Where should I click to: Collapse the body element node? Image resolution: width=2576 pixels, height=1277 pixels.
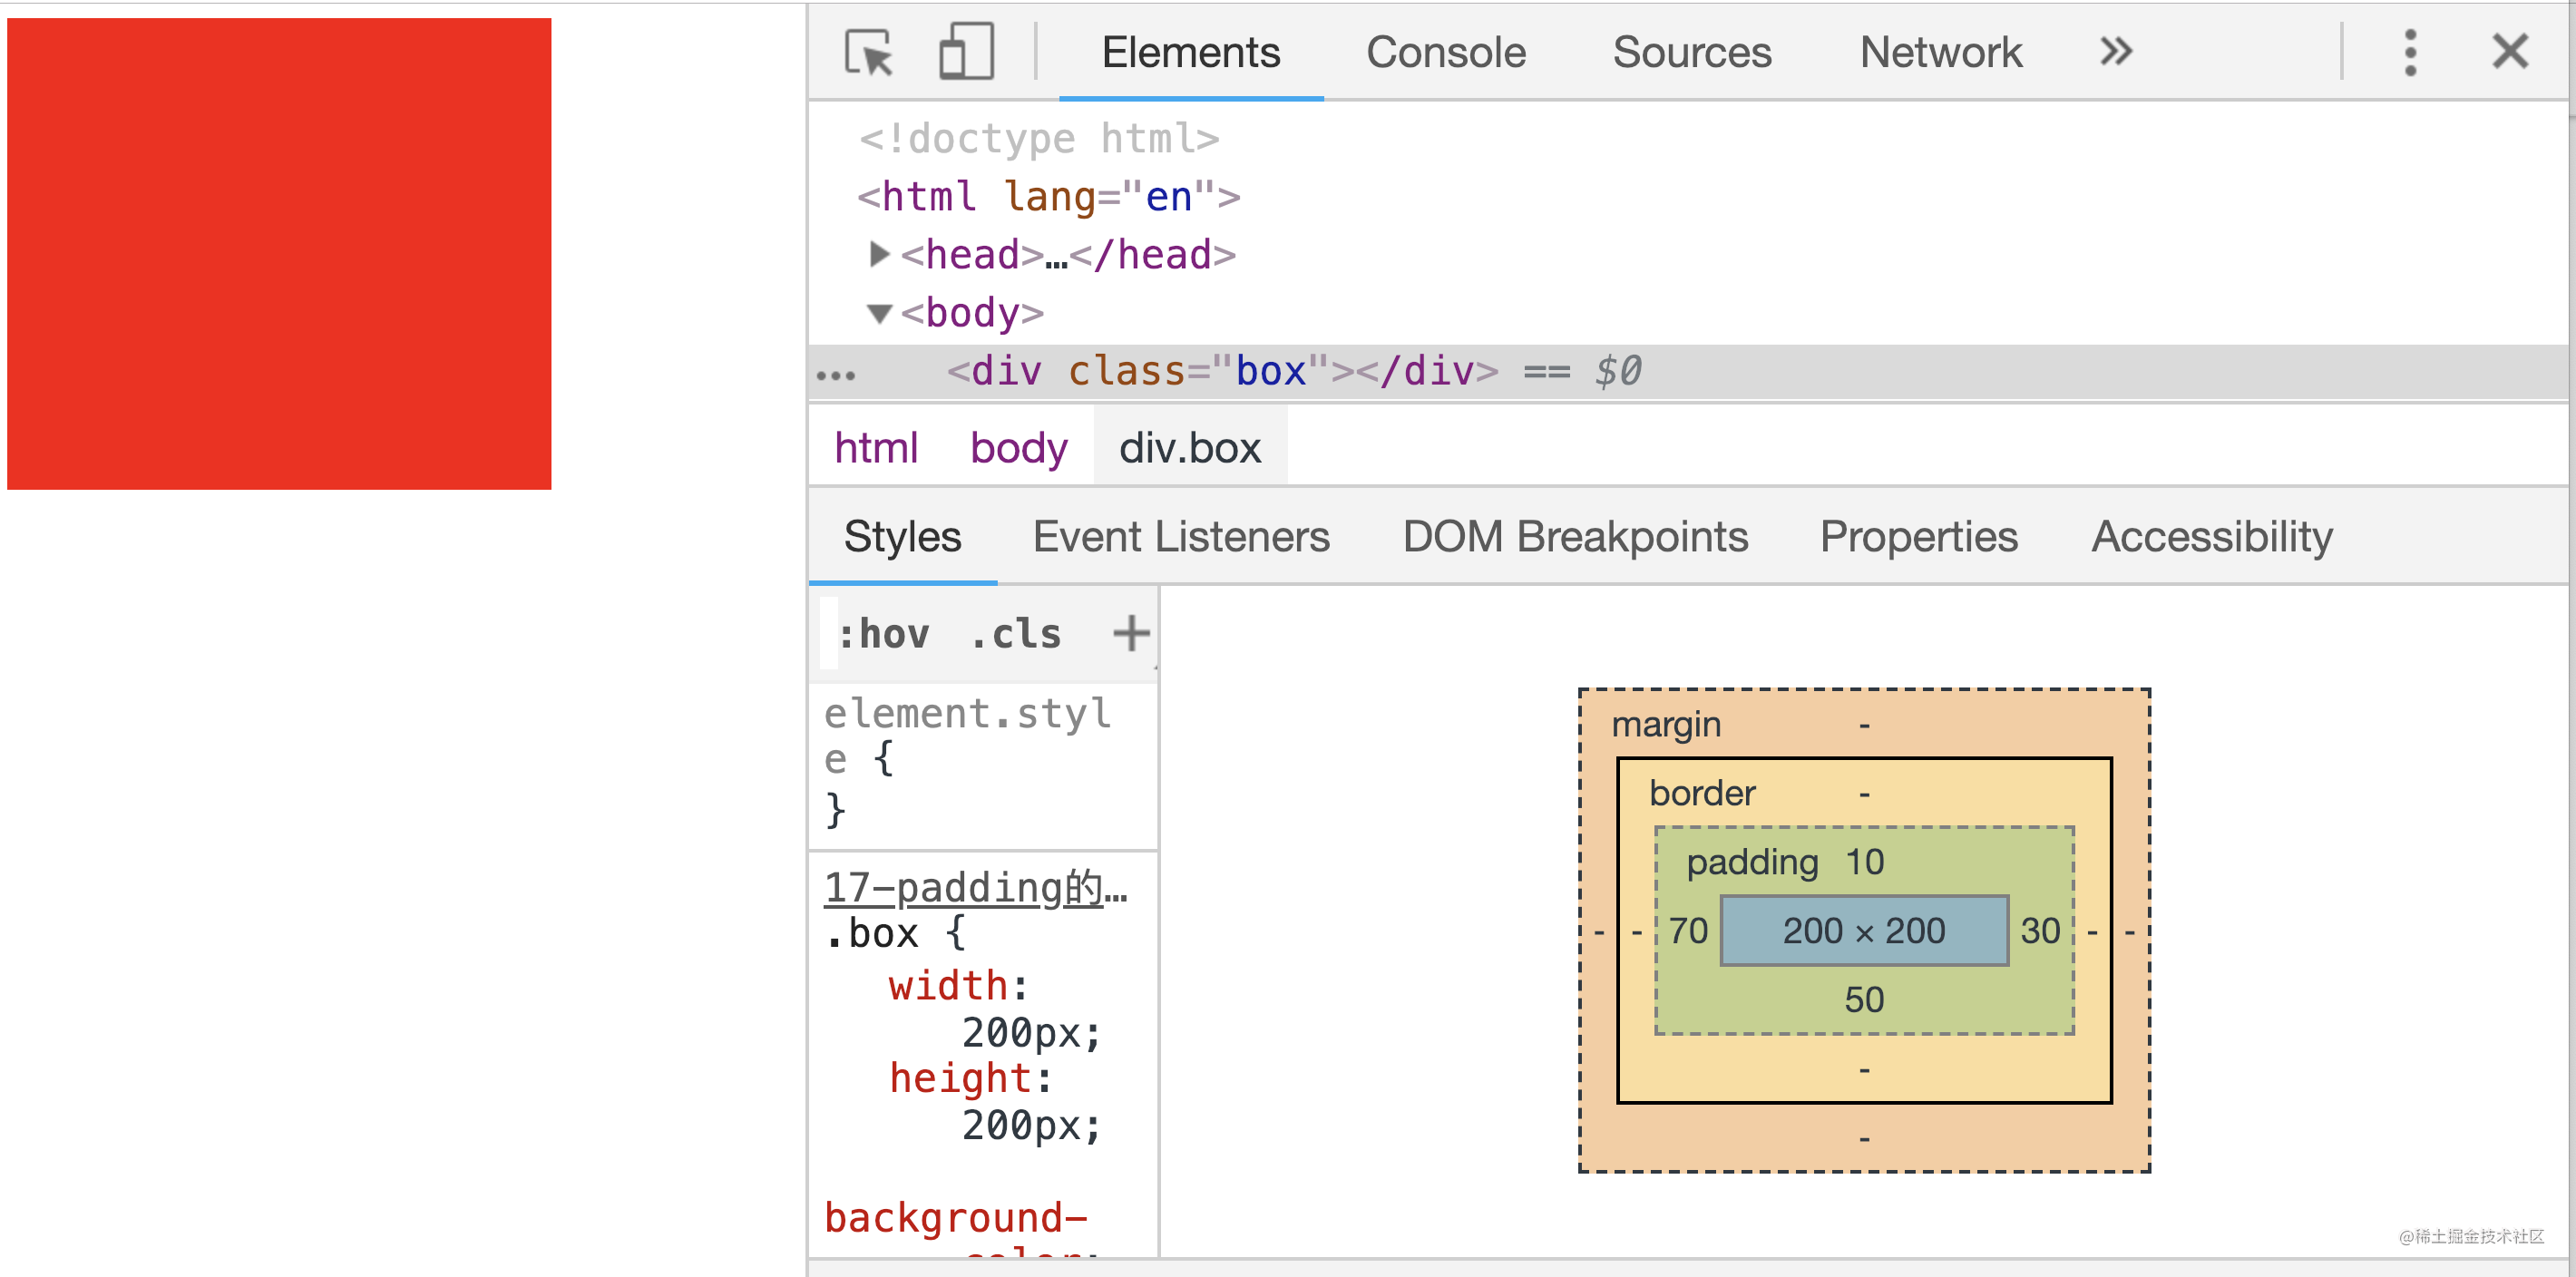[x=879, y=314]
